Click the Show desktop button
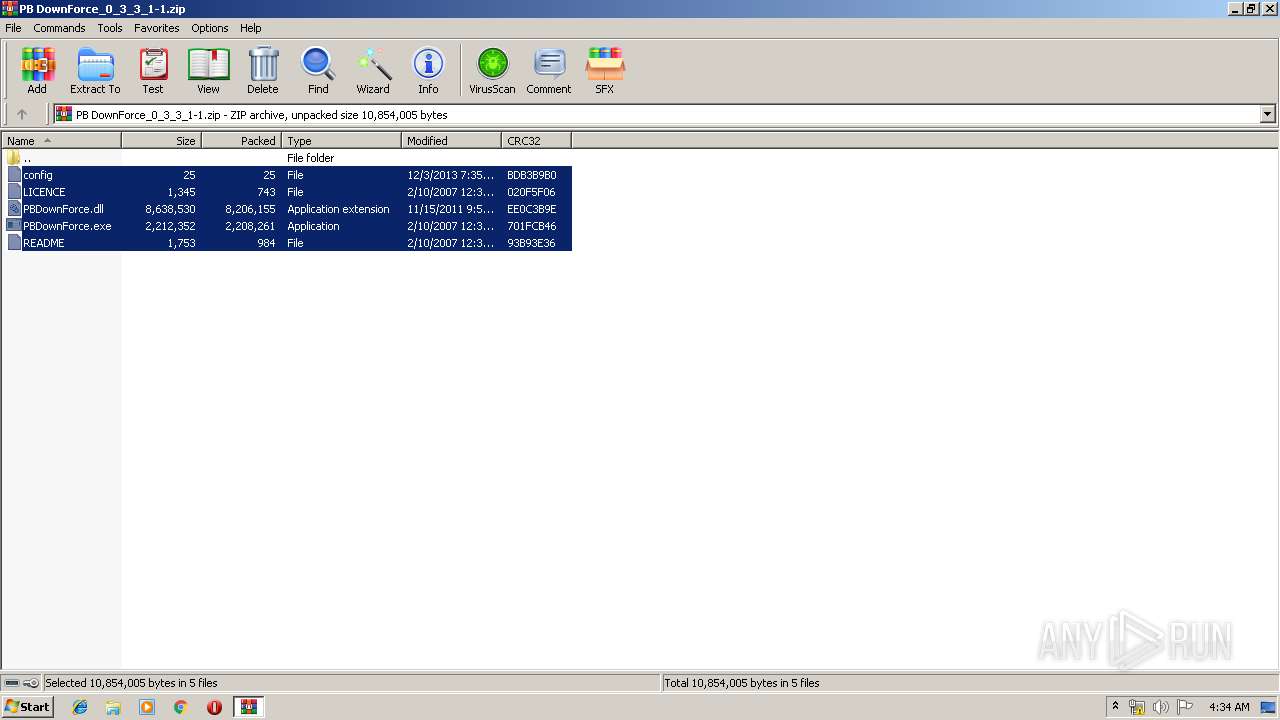The width and height of the screenshot is (1280, 720). pyautogui.click(x=1268, y=707)
